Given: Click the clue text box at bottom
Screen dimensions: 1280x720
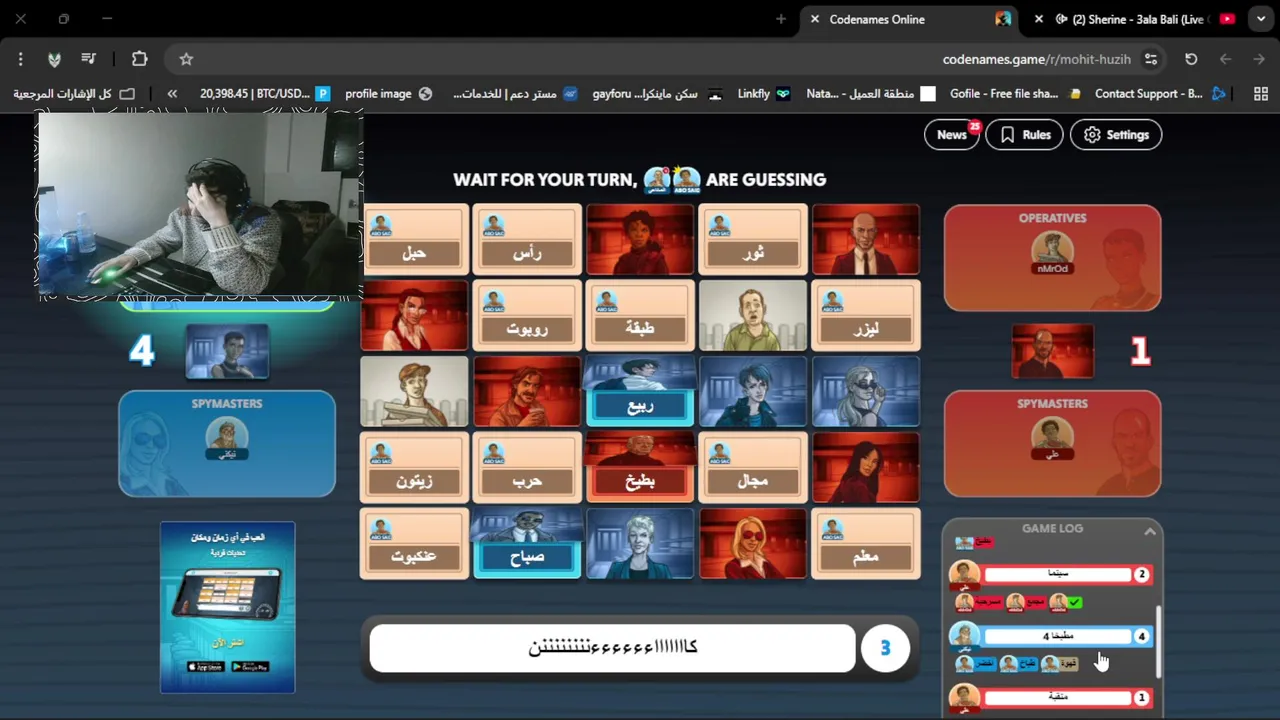Looking at the screenshot, I should (x=613, y=648).
